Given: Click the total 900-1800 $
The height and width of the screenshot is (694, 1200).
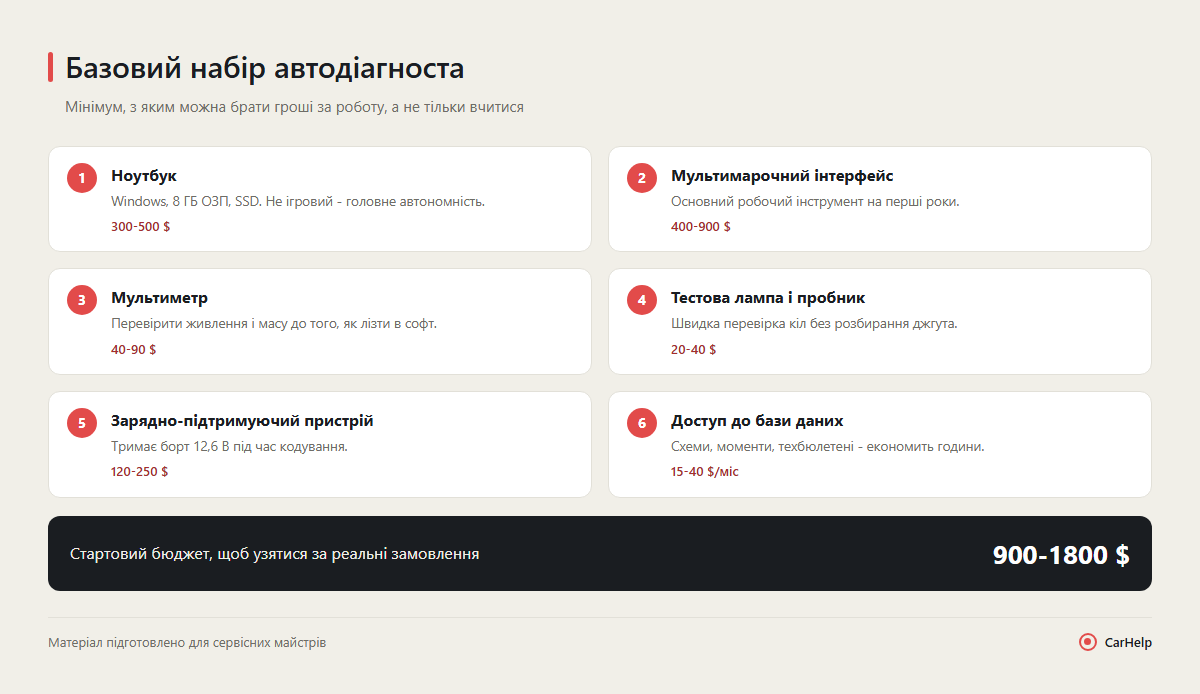Looking at the screenshot, I should (x=1061, y=555).
